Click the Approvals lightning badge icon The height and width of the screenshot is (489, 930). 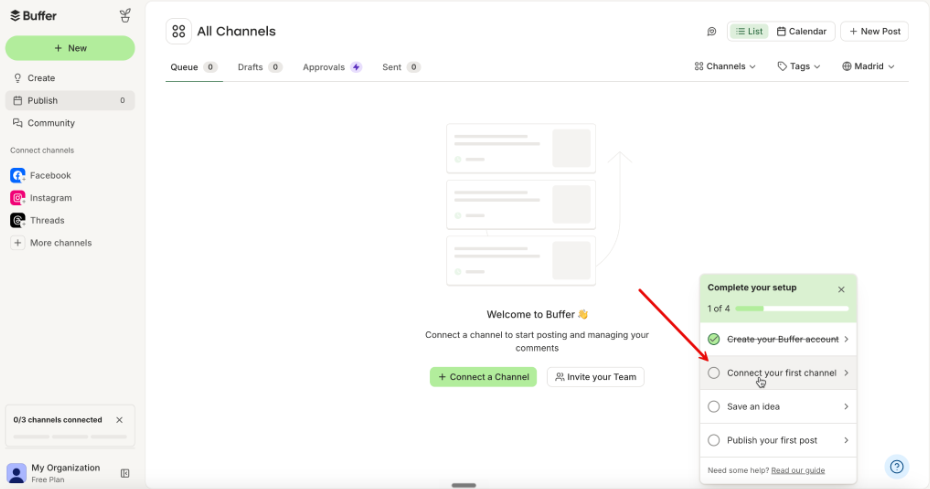tap(356, 67)
